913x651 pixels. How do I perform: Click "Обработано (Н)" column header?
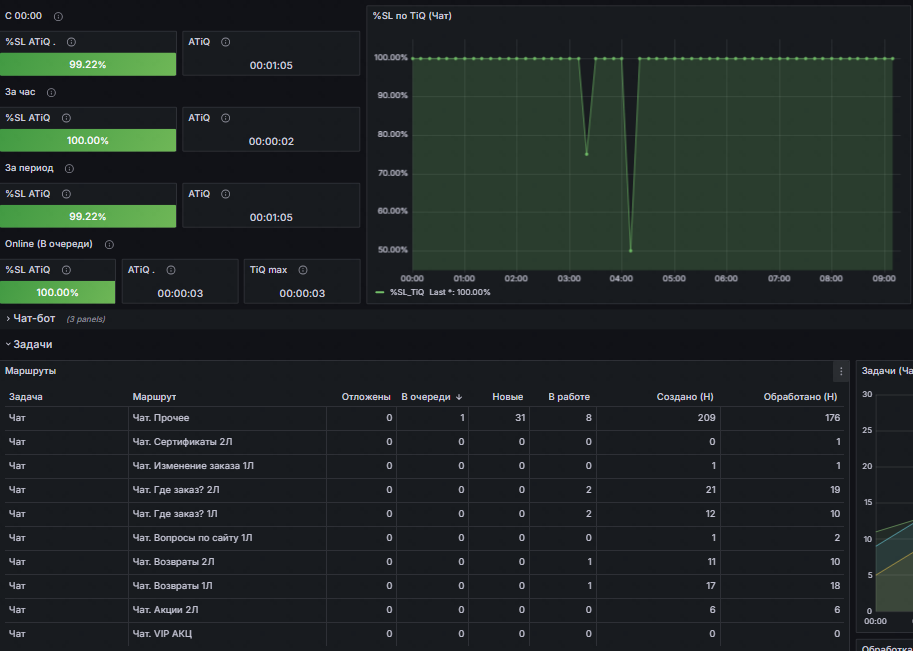(x=800, y=397)
